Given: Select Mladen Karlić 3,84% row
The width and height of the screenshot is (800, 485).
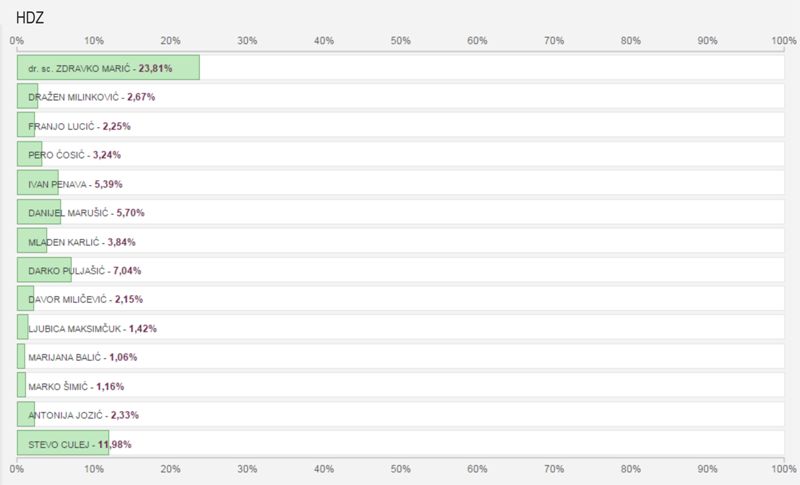Looking at the screenshot, I should click(x=401, y=241).
